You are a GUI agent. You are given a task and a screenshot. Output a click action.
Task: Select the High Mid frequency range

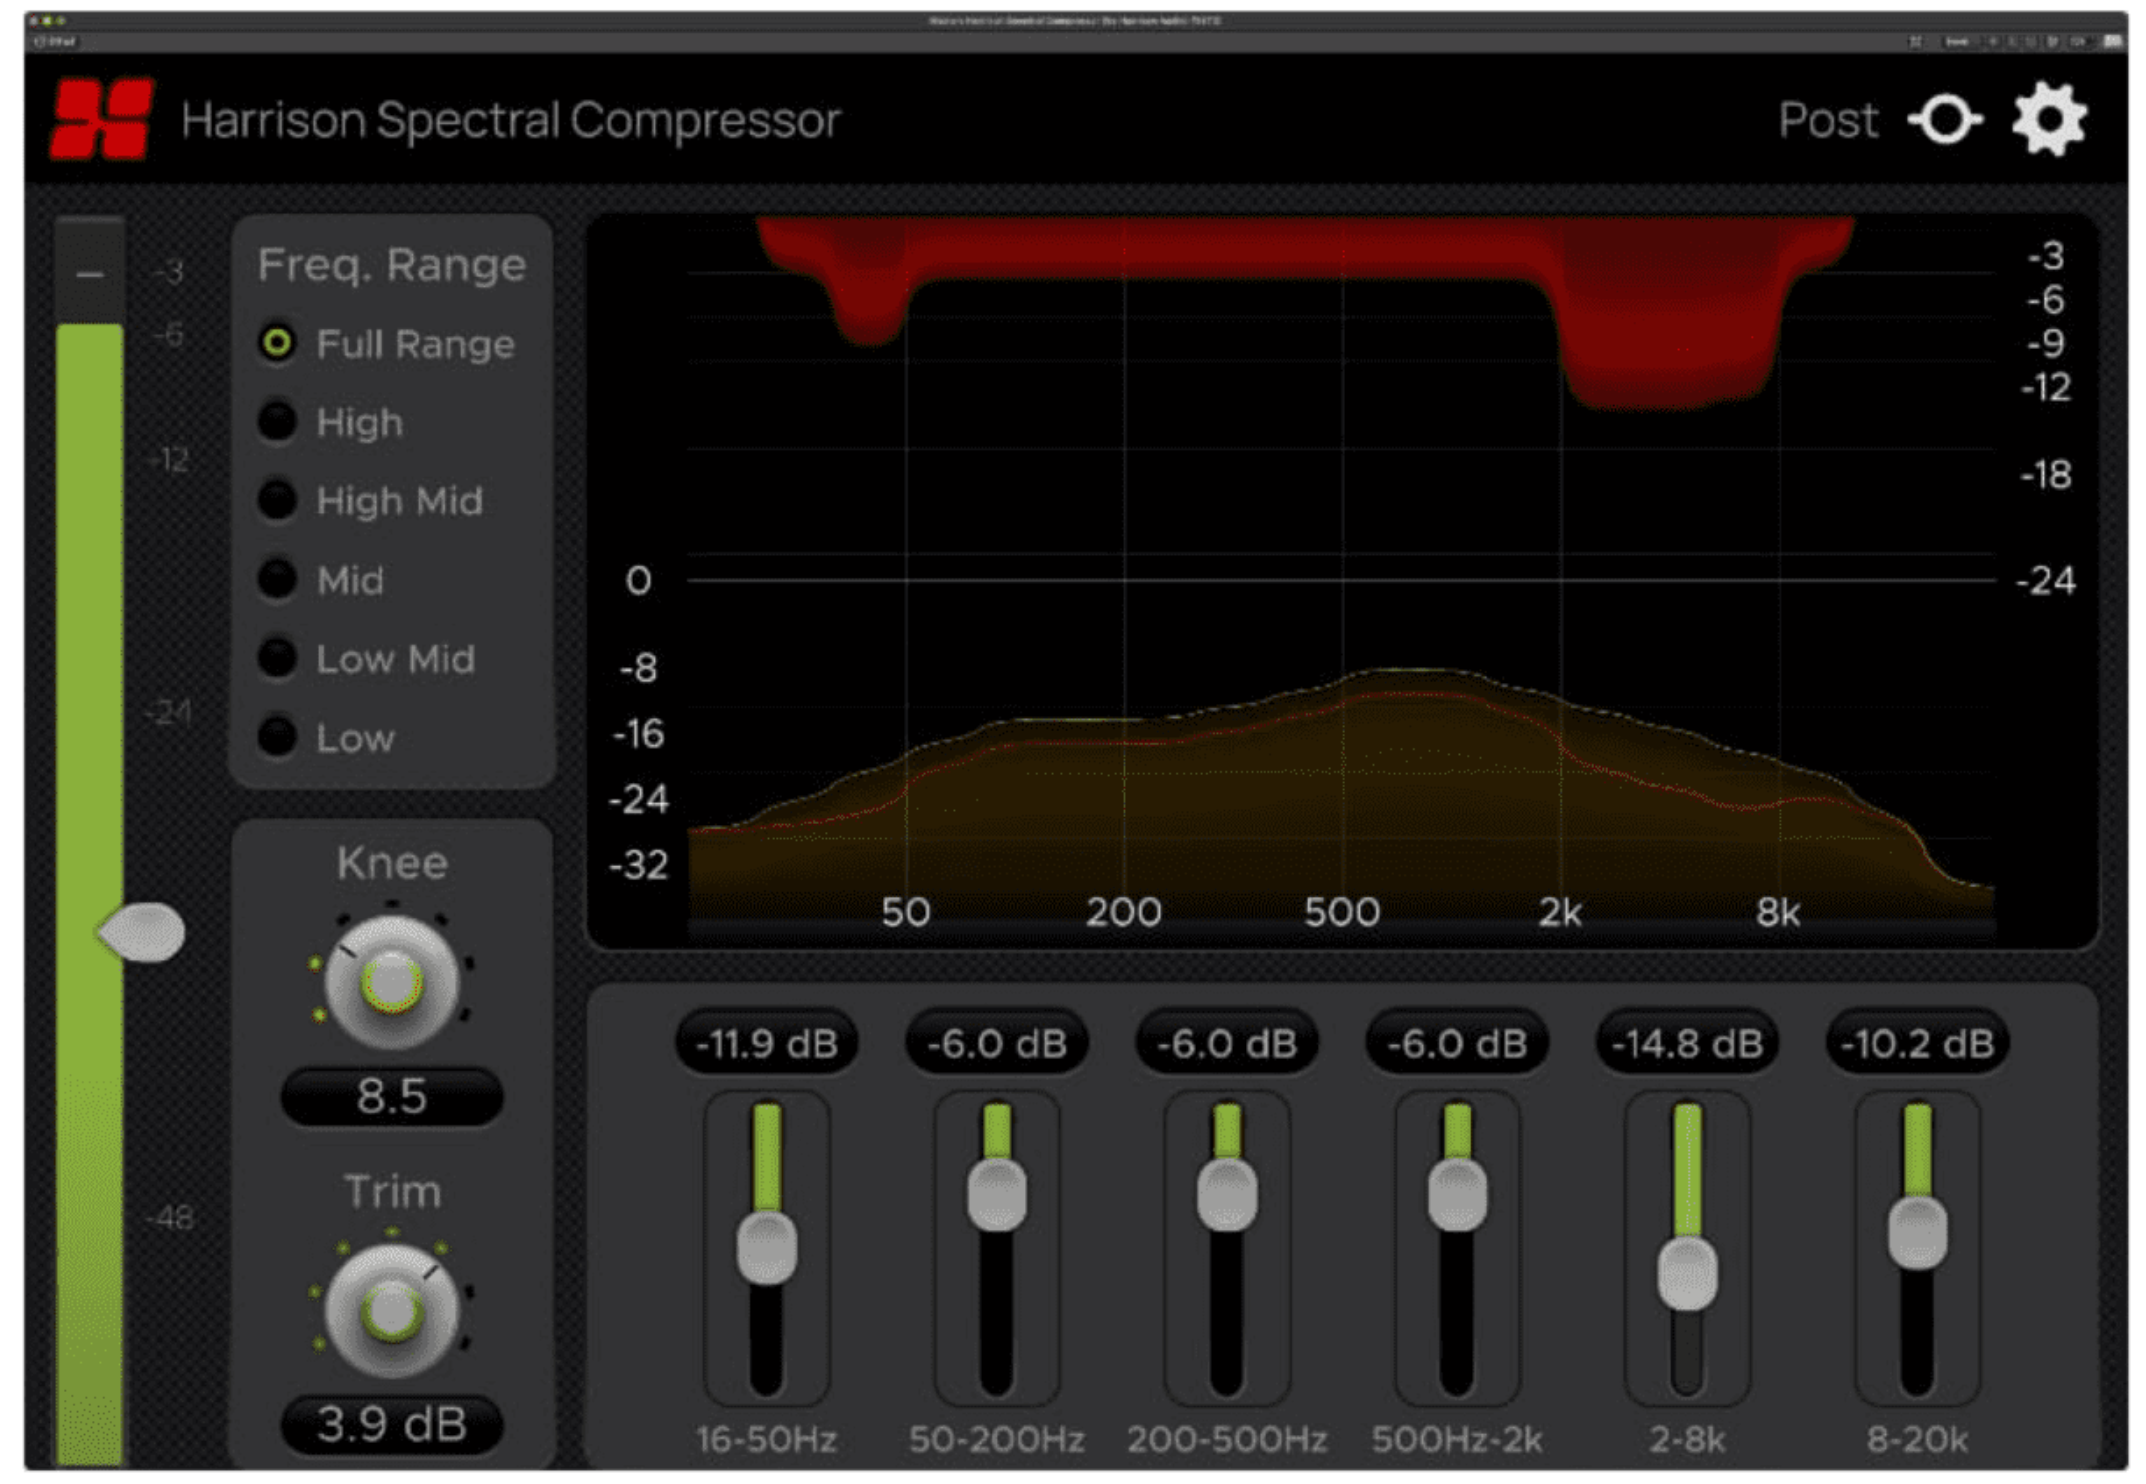[x=370, y=501]
